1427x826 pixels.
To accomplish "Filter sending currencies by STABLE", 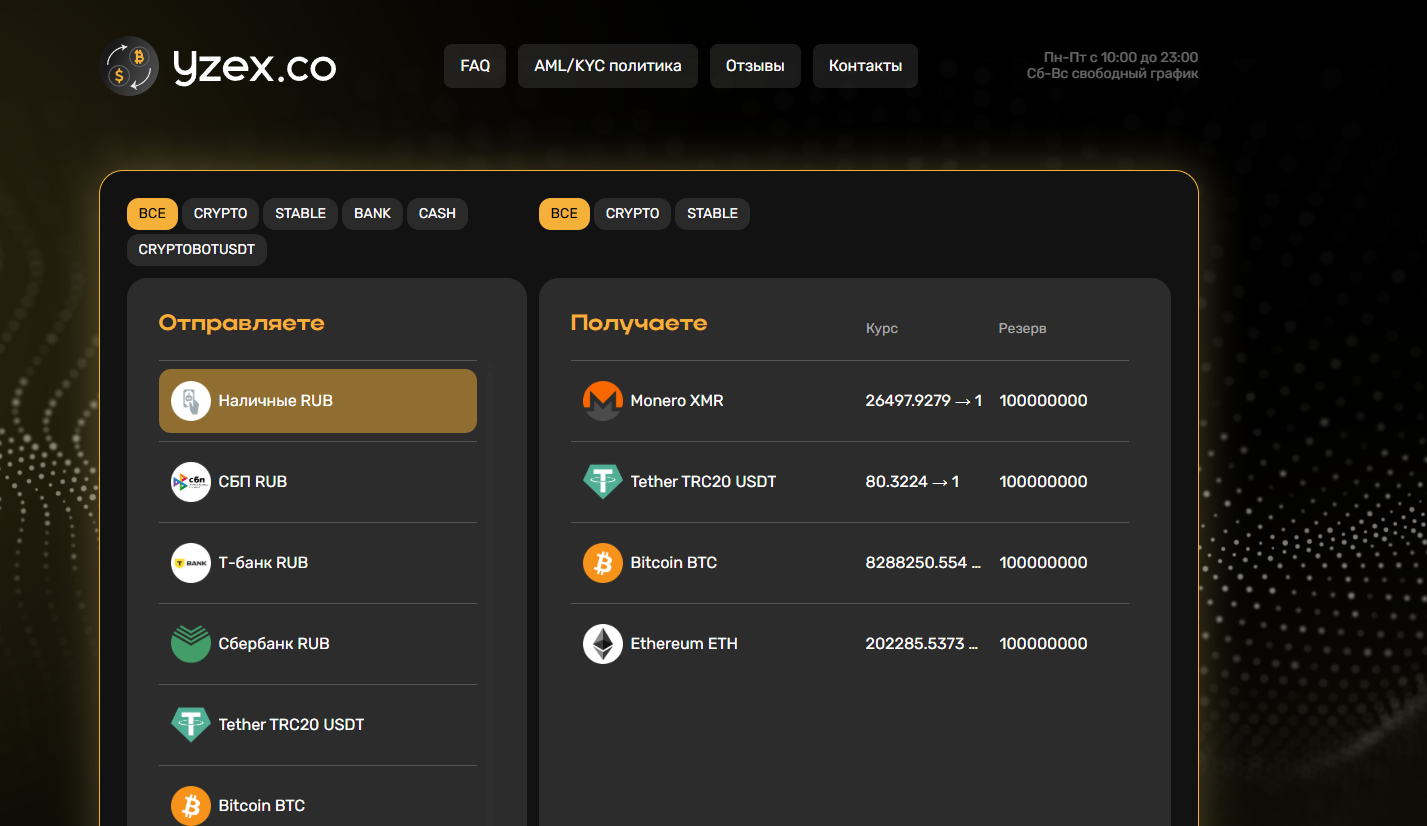I will click(301, 214).
